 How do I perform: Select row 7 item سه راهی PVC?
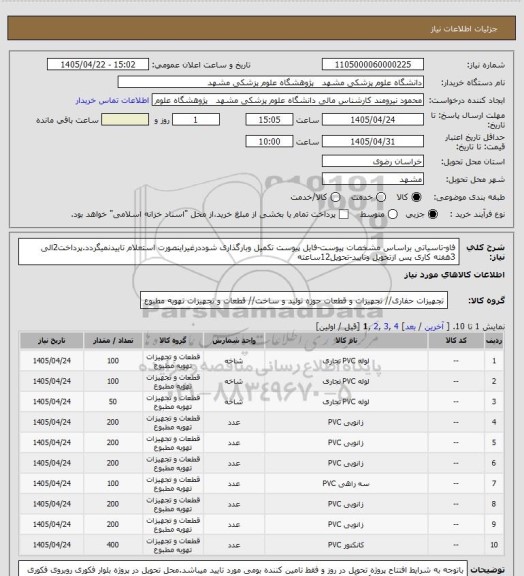pyautogui.click(x=346, y=483)
